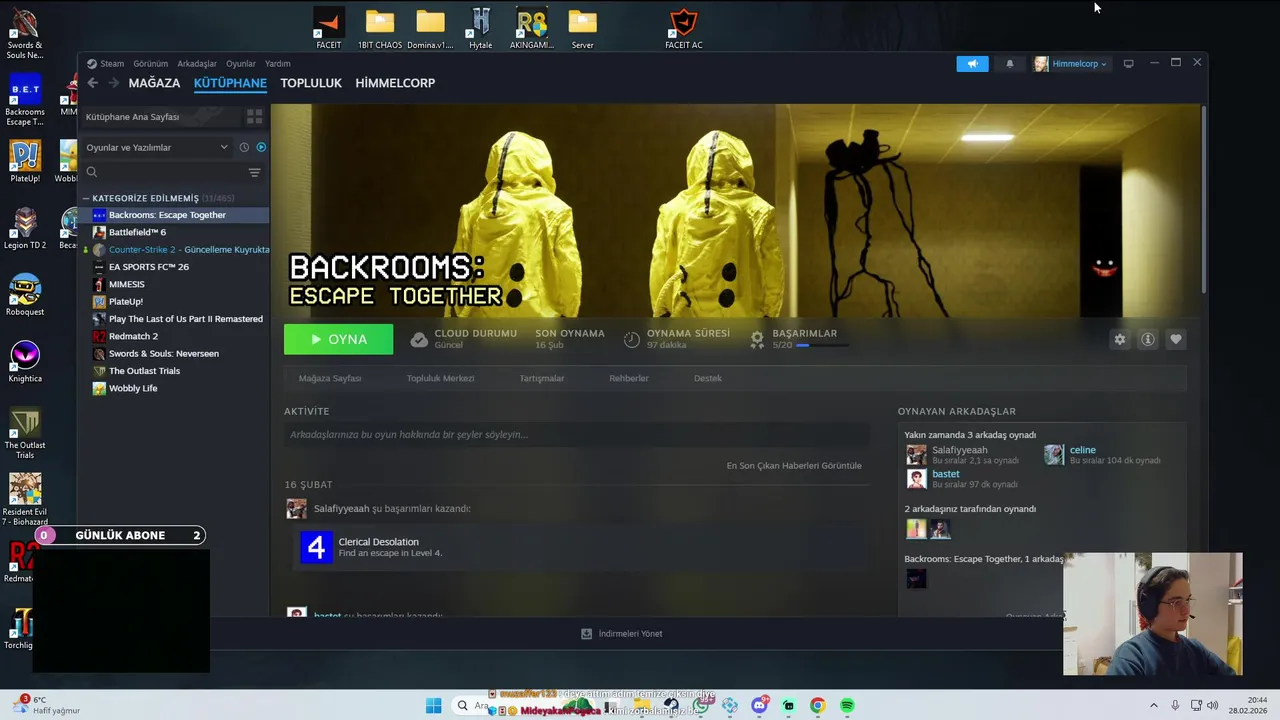This screenshot has height=720, width=1280.
Task: Go forward with Steam's right arrow
Action: pos(113,83)
